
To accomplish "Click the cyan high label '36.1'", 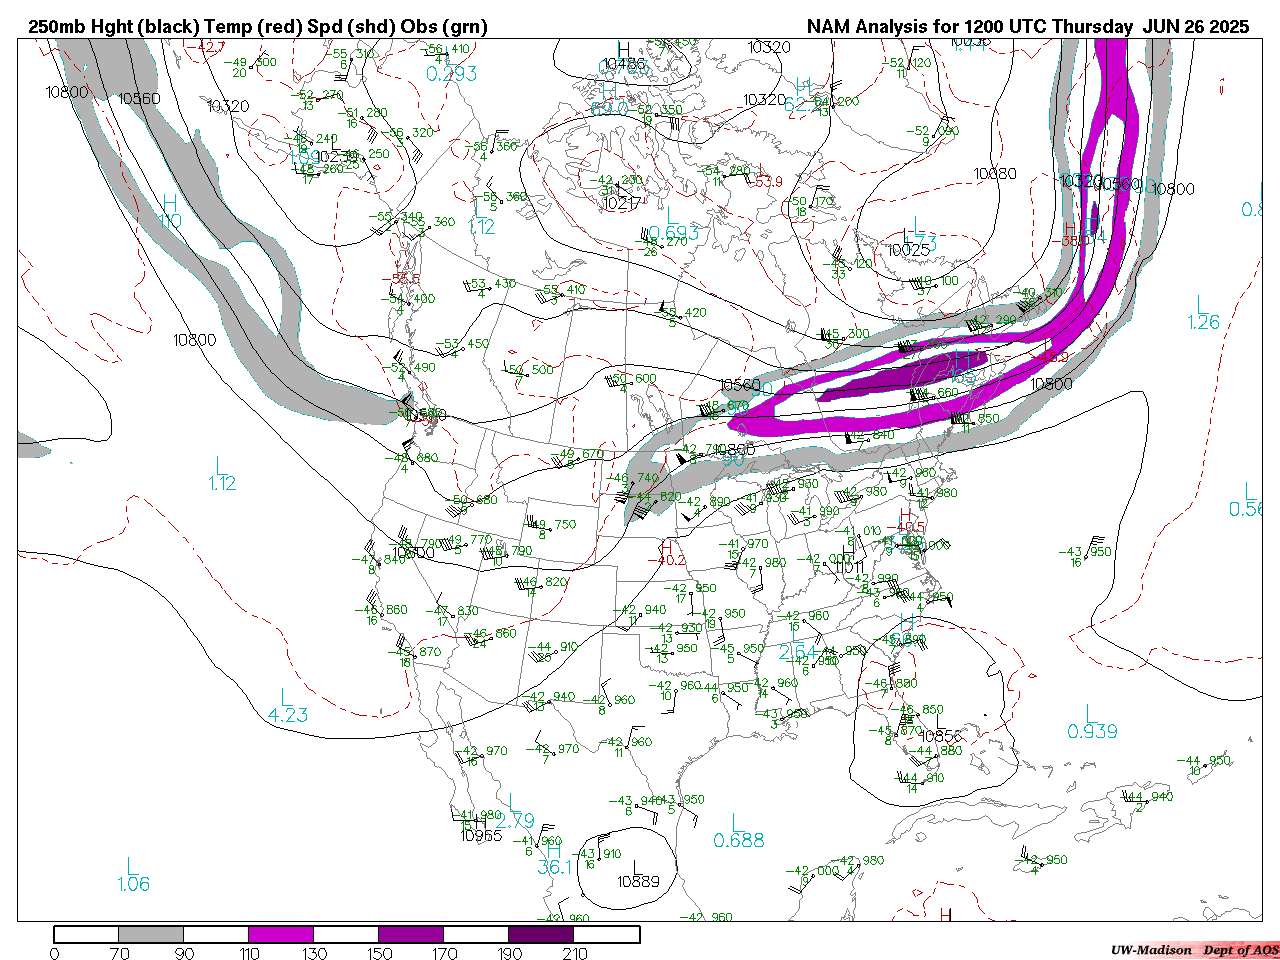I will click(553, 867).
